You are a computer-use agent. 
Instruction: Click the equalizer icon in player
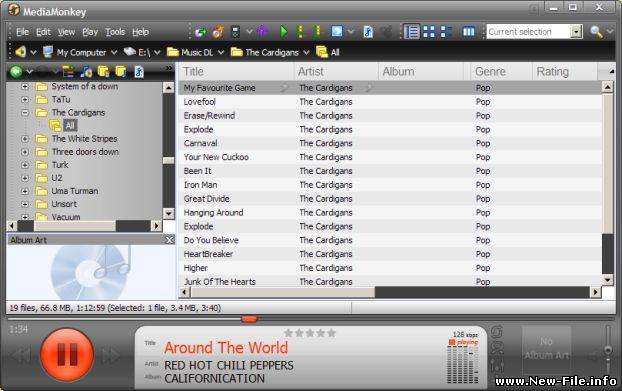[x=496, y=365]
